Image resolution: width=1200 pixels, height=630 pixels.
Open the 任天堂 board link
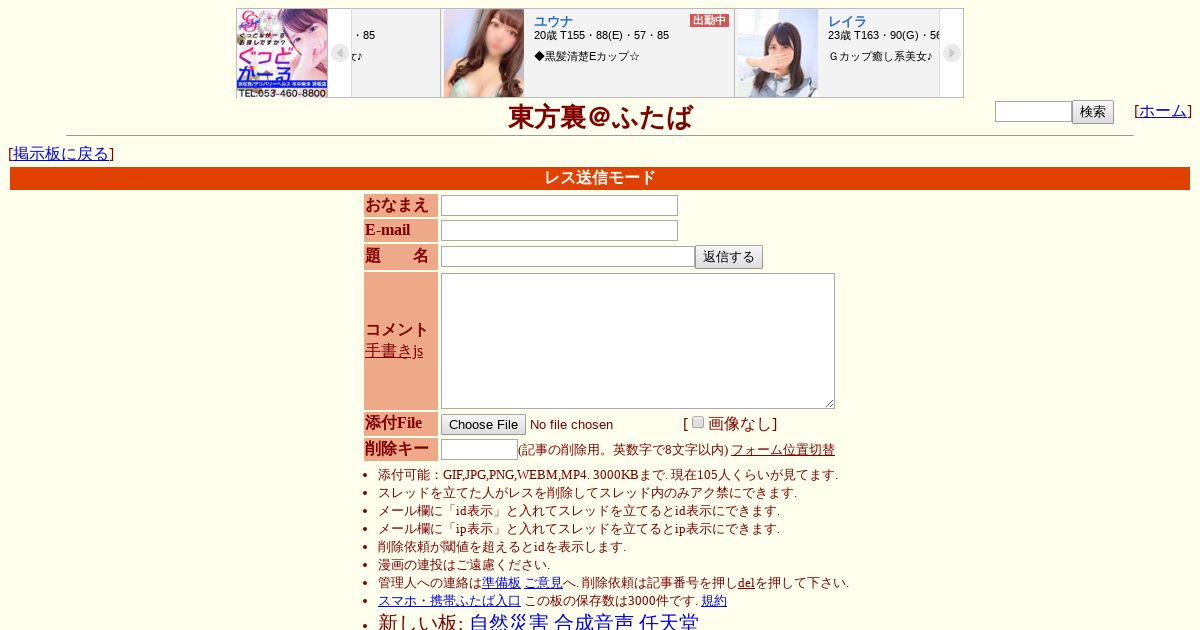[x=669, y=622]
